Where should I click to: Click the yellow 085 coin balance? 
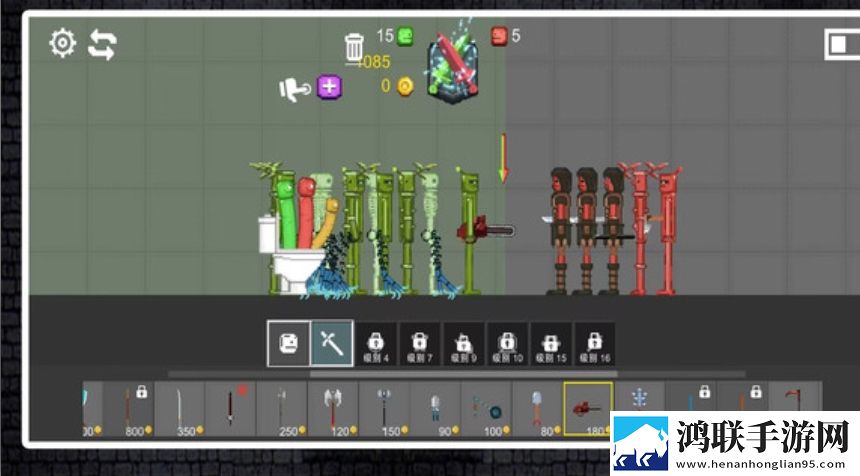pyautogui.click(x=373, y=62)
